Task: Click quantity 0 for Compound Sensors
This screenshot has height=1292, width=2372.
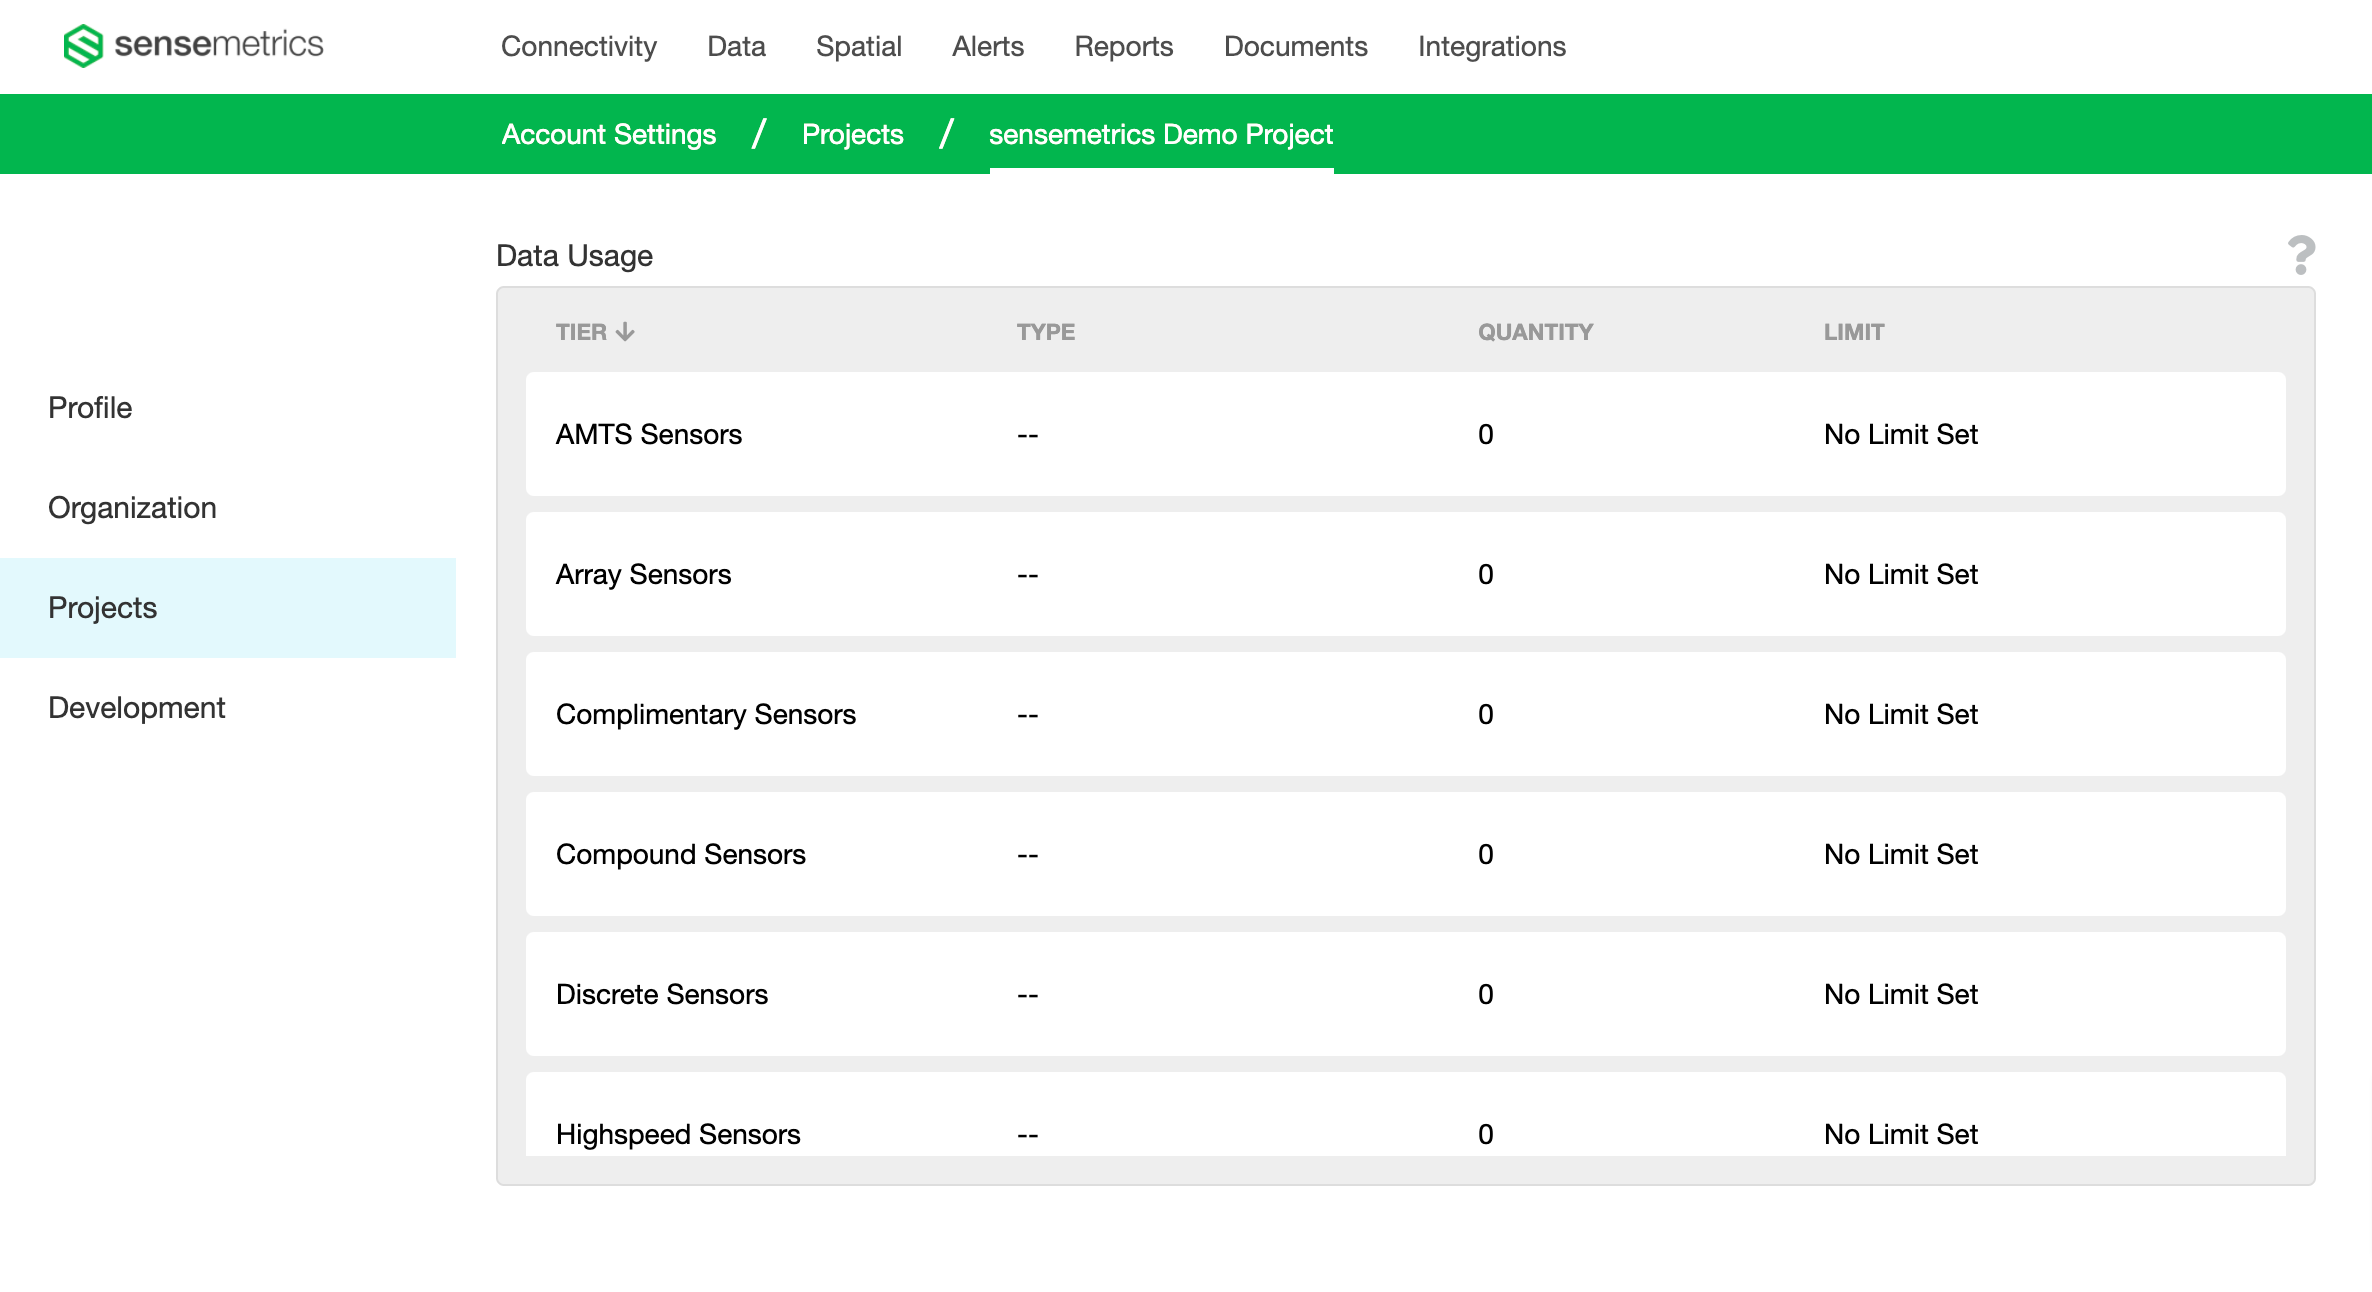Action: 1486,854
